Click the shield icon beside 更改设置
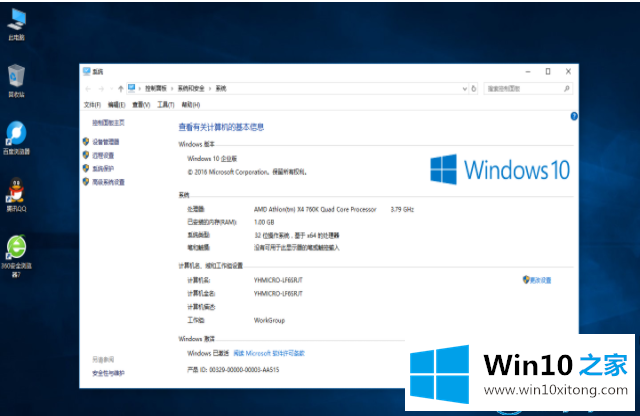This screenshot has width=640, height=416. coord(526,280)
